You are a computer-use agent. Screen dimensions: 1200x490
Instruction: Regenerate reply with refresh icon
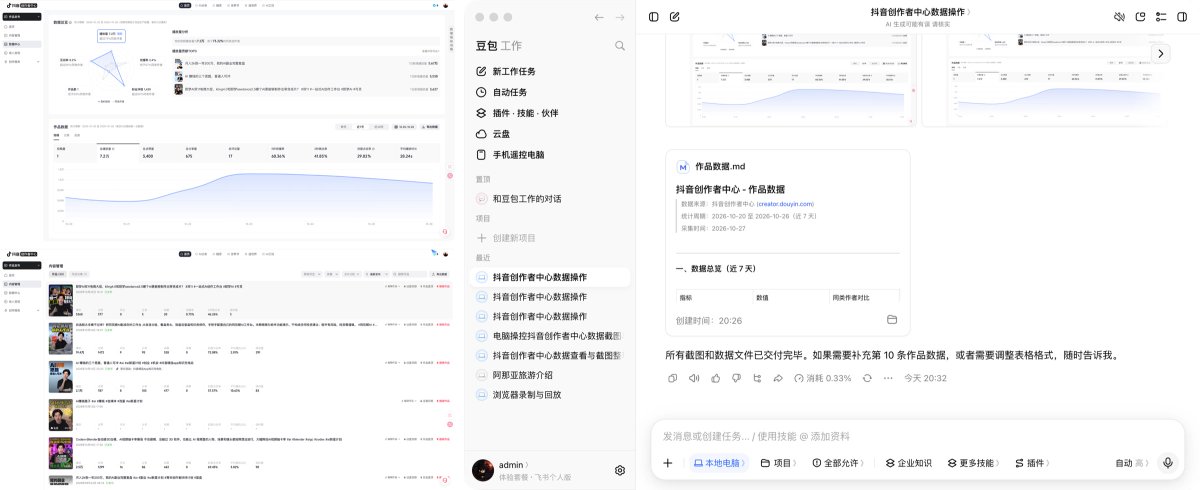click(866, 379)
